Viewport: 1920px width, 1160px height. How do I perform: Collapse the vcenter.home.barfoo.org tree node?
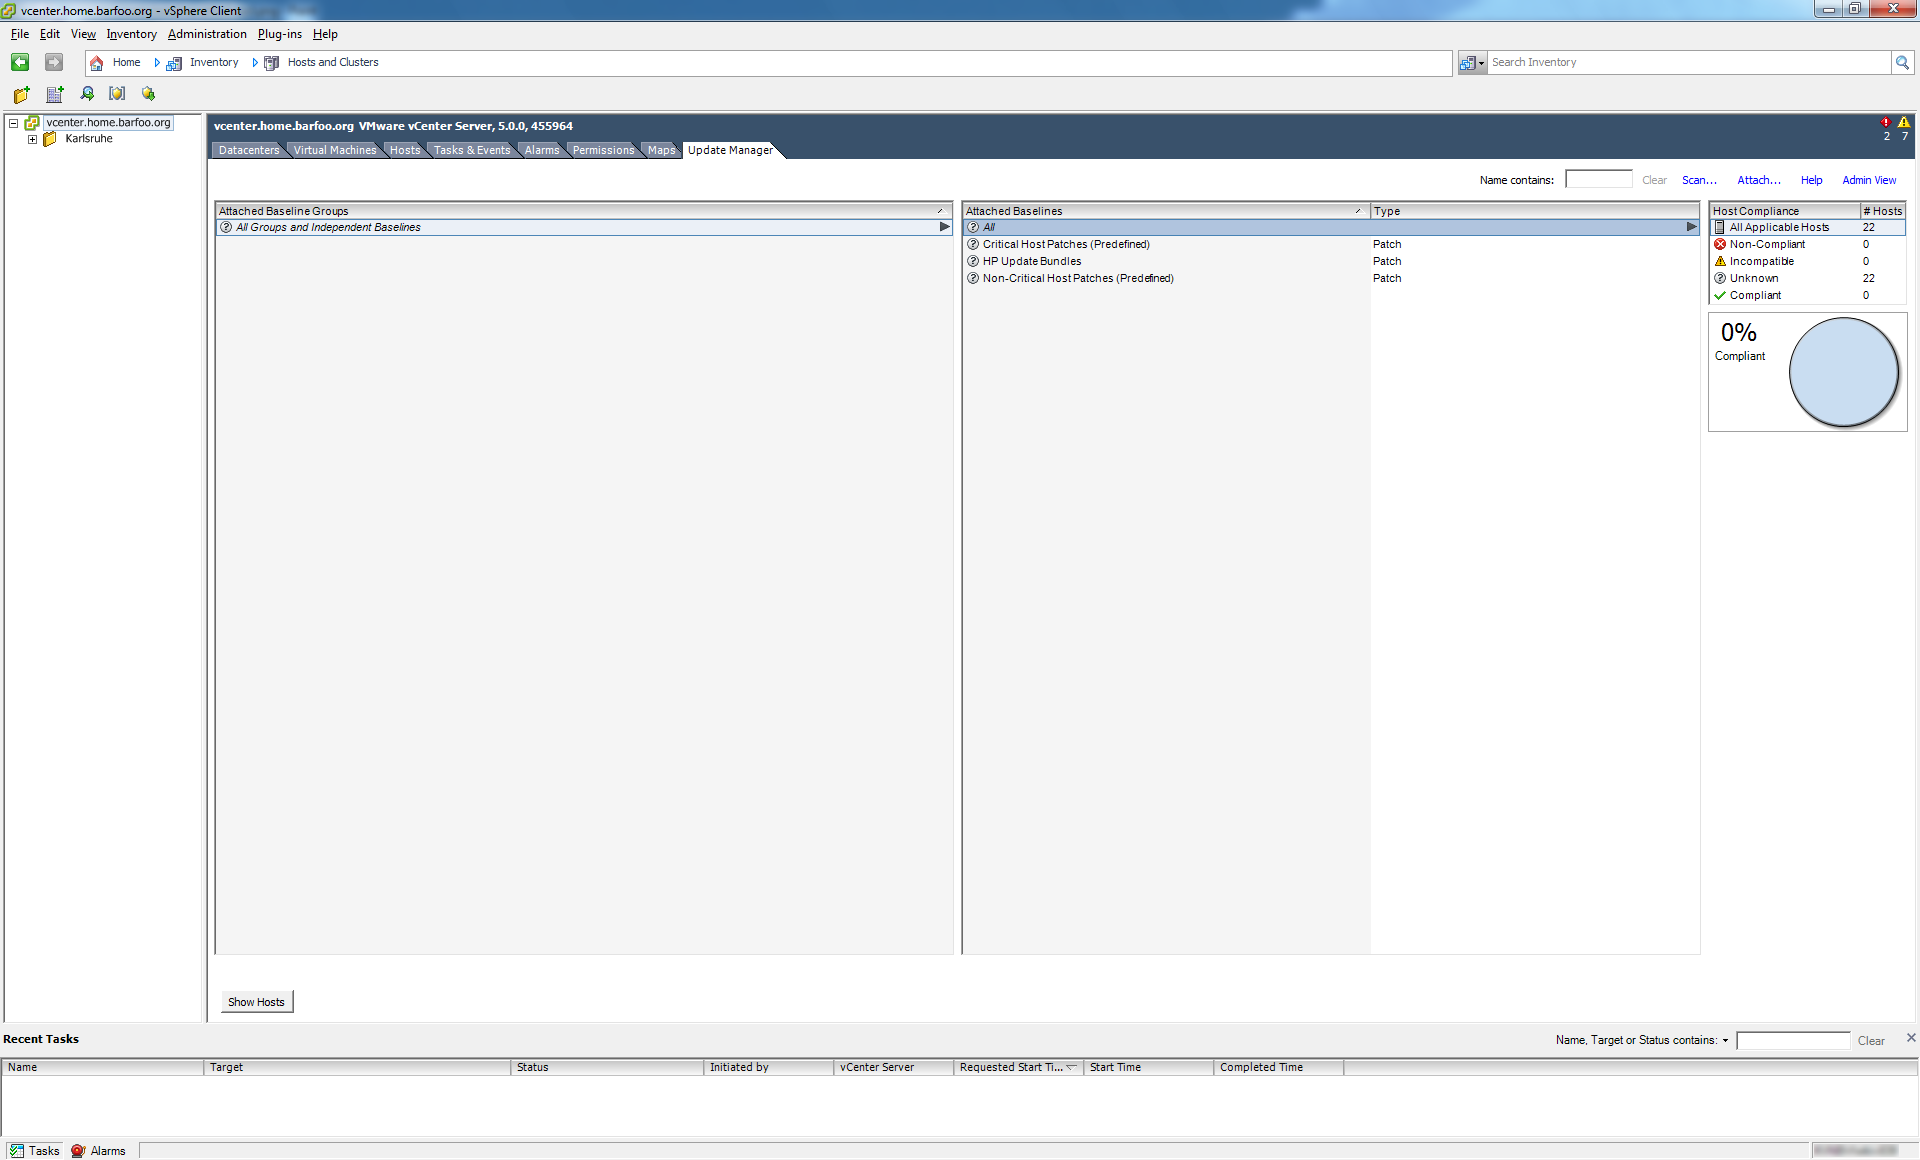(14, 123)
